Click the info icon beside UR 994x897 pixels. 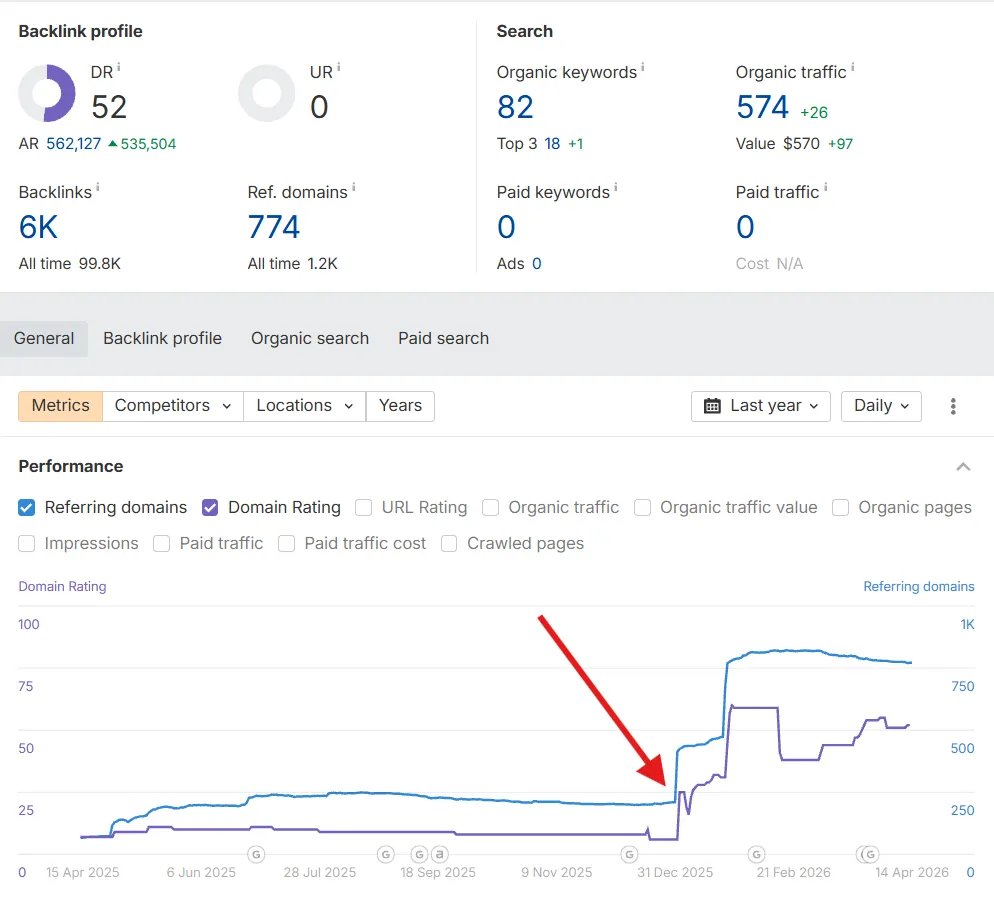[338, 68]
